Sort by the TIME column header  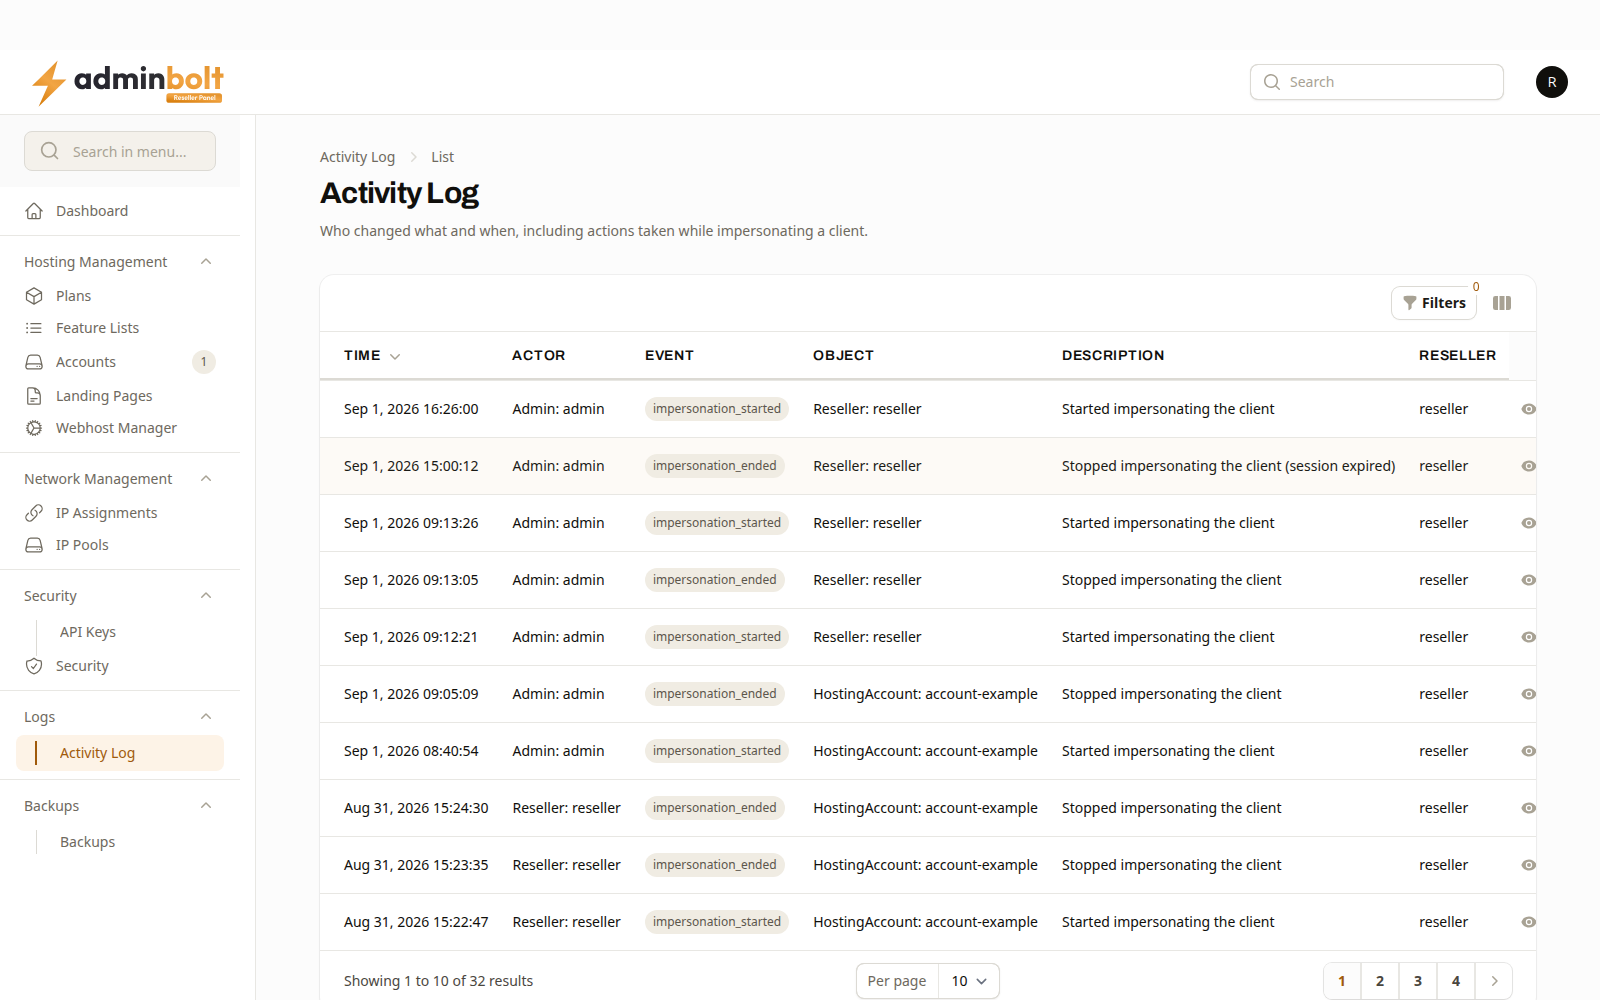pos(371,356)
